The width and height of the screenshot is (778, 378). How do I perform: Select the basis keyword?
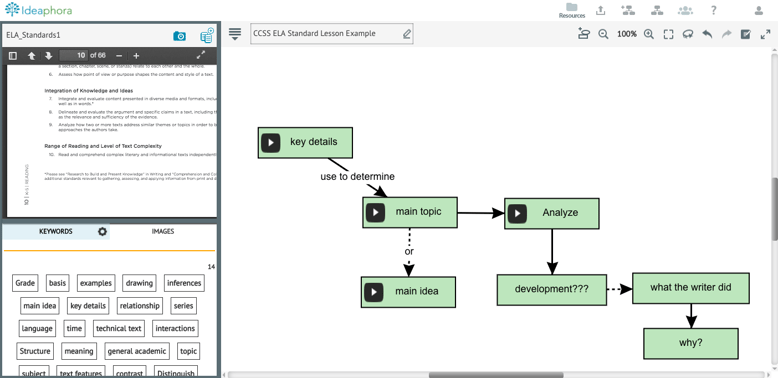(57, 283)
